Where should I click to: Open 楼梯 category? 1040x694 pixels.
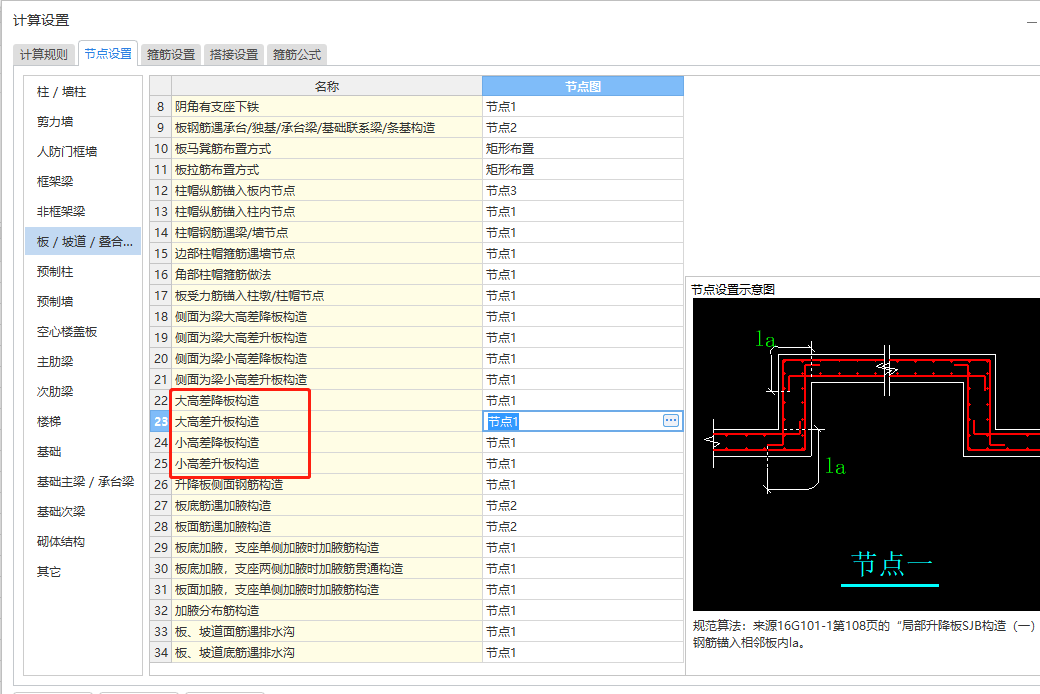(83, 421)
